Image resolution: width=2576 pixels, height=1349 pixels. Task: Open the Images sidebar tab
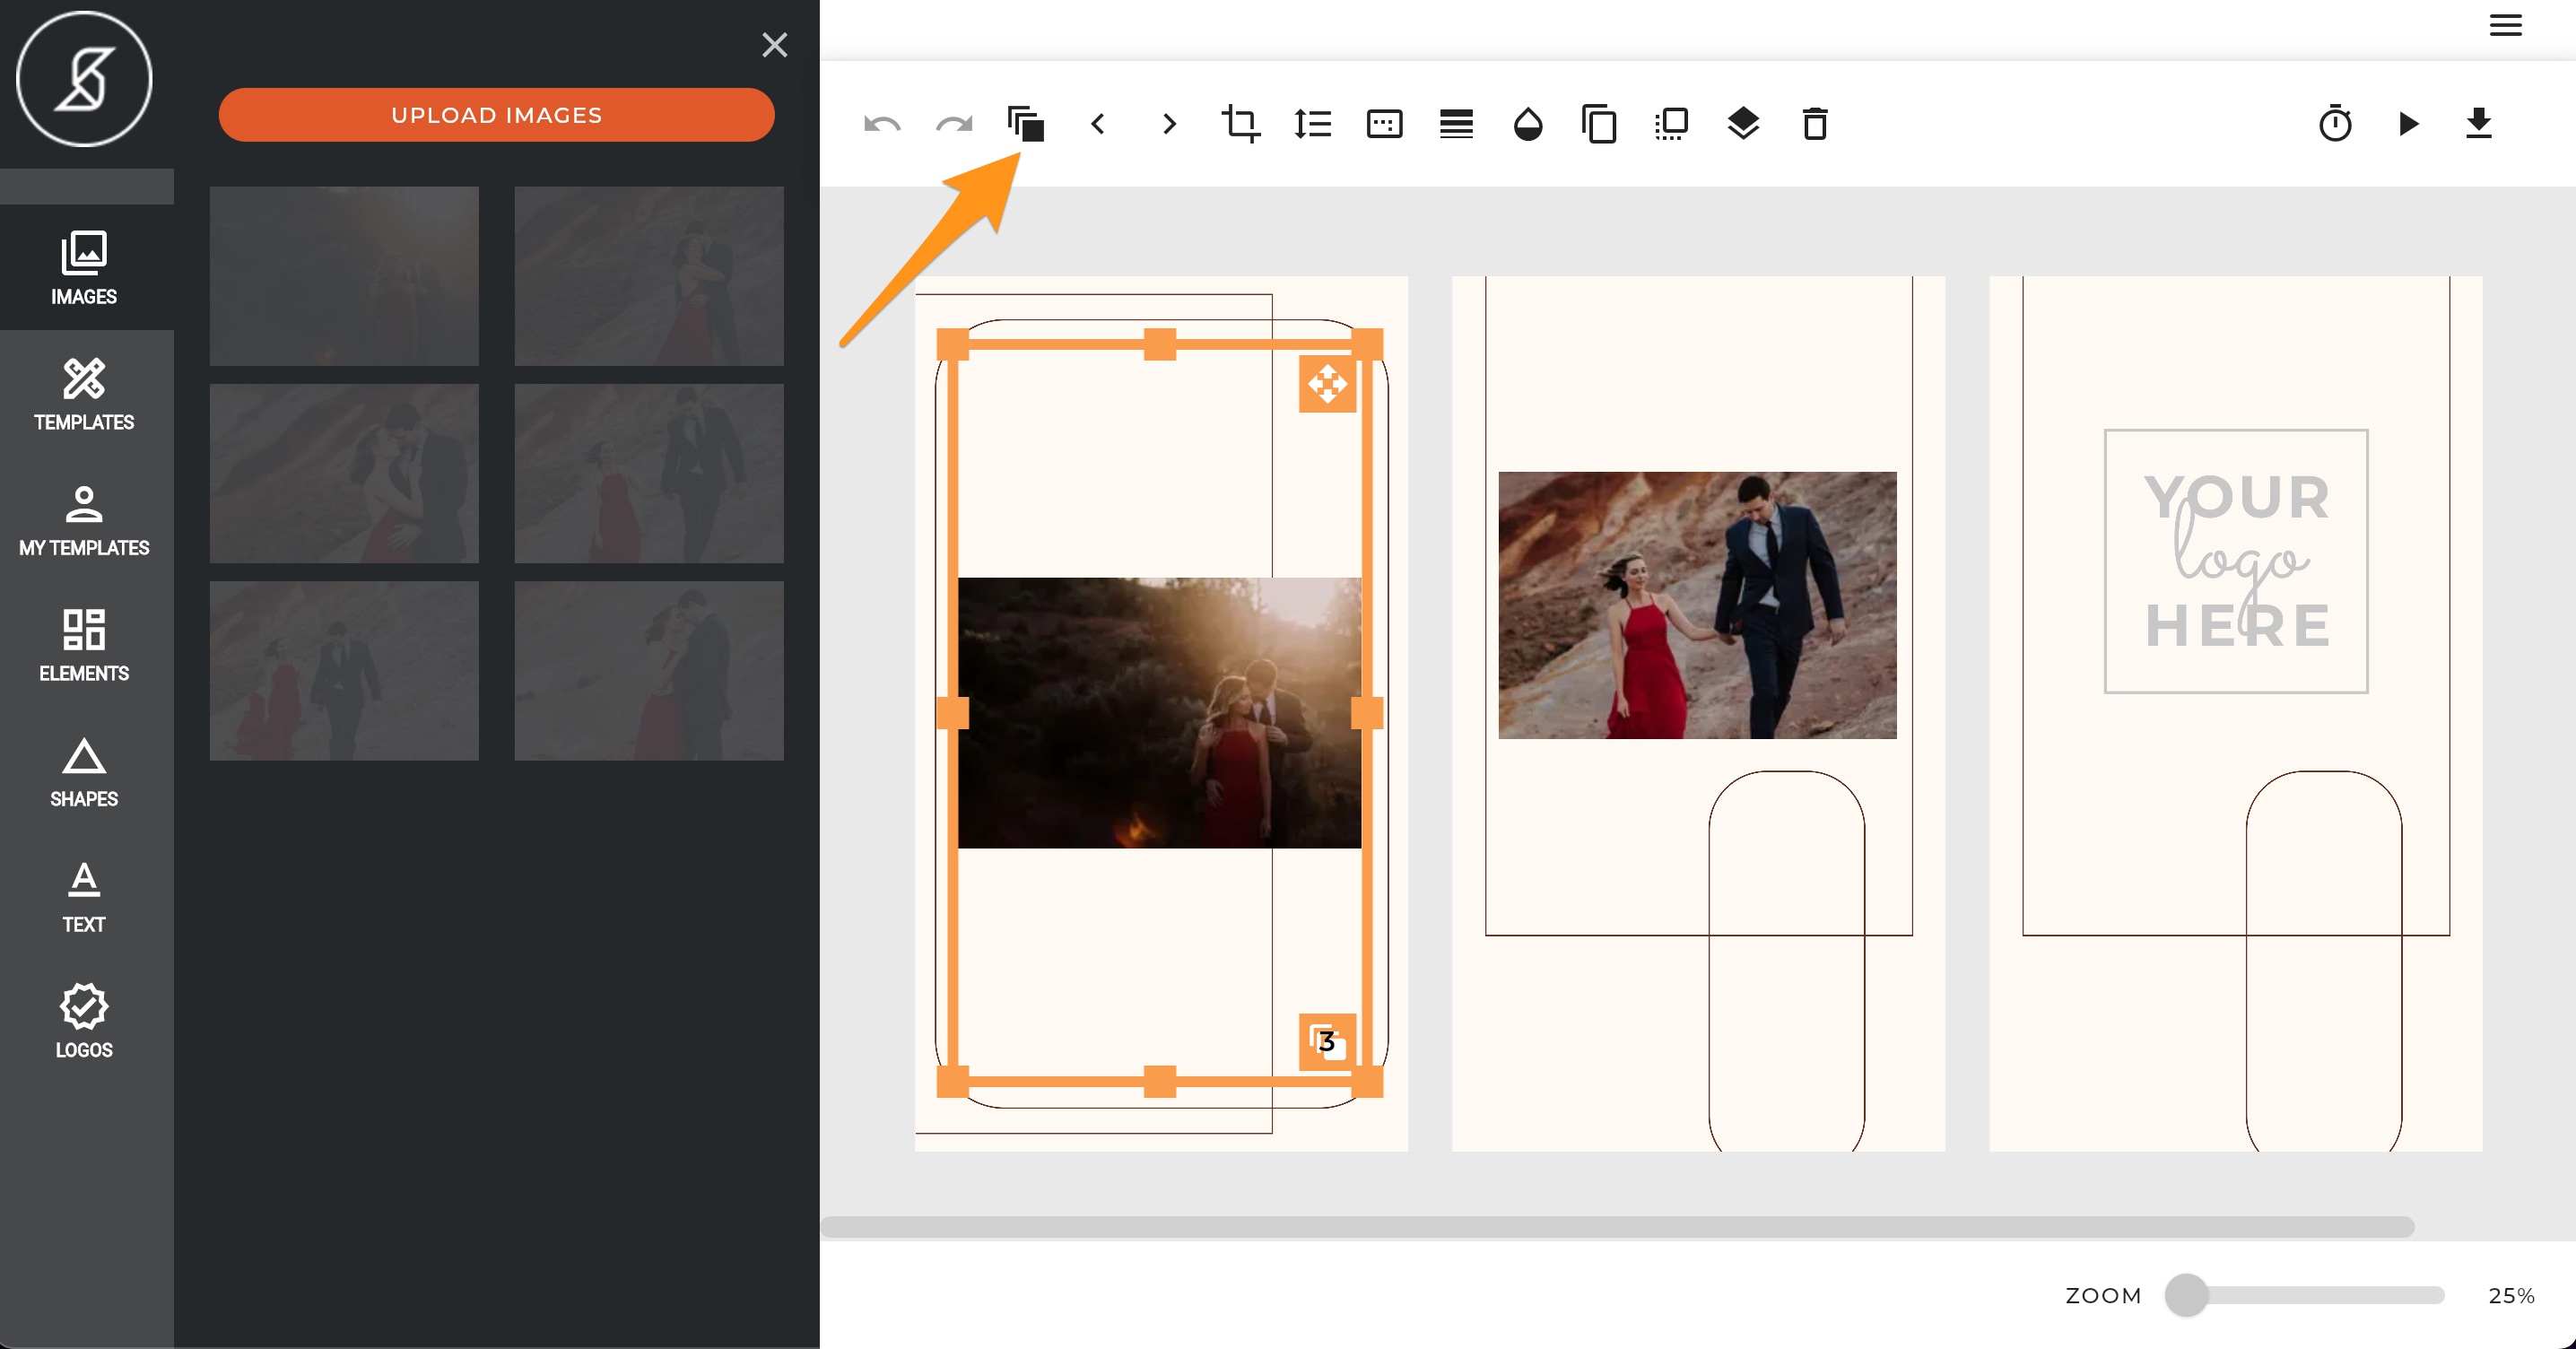coord(84,268)
